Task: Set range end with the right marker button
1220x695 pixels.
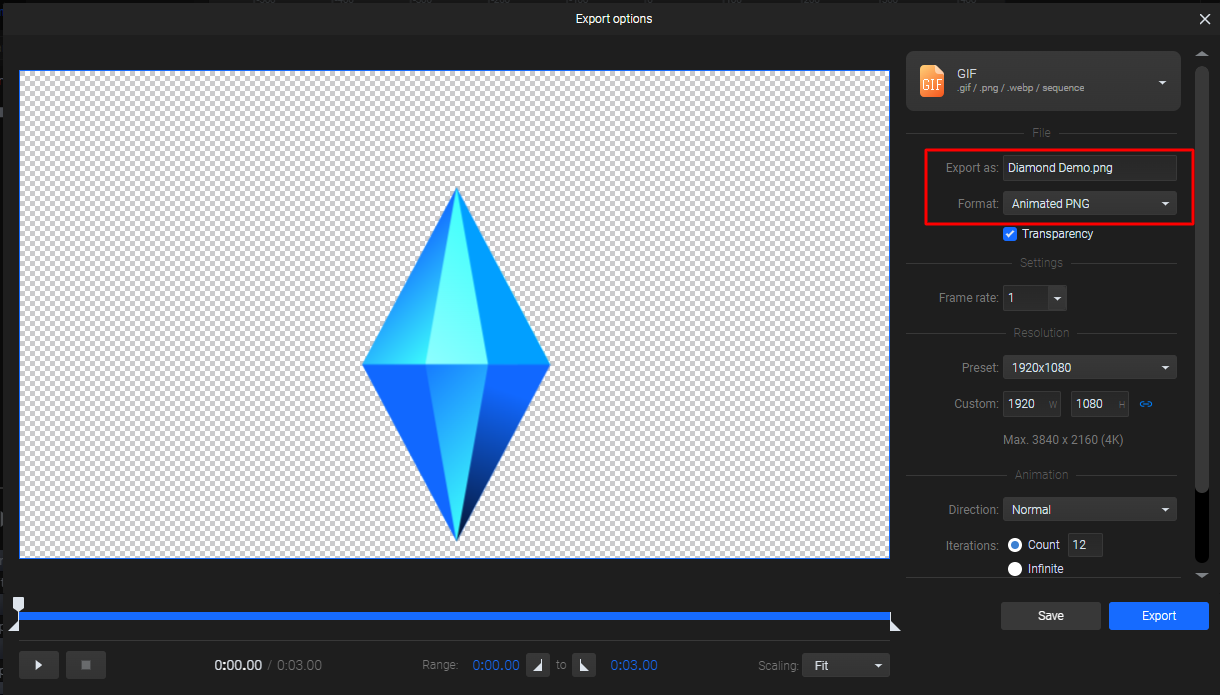Action: pos(584,665)
